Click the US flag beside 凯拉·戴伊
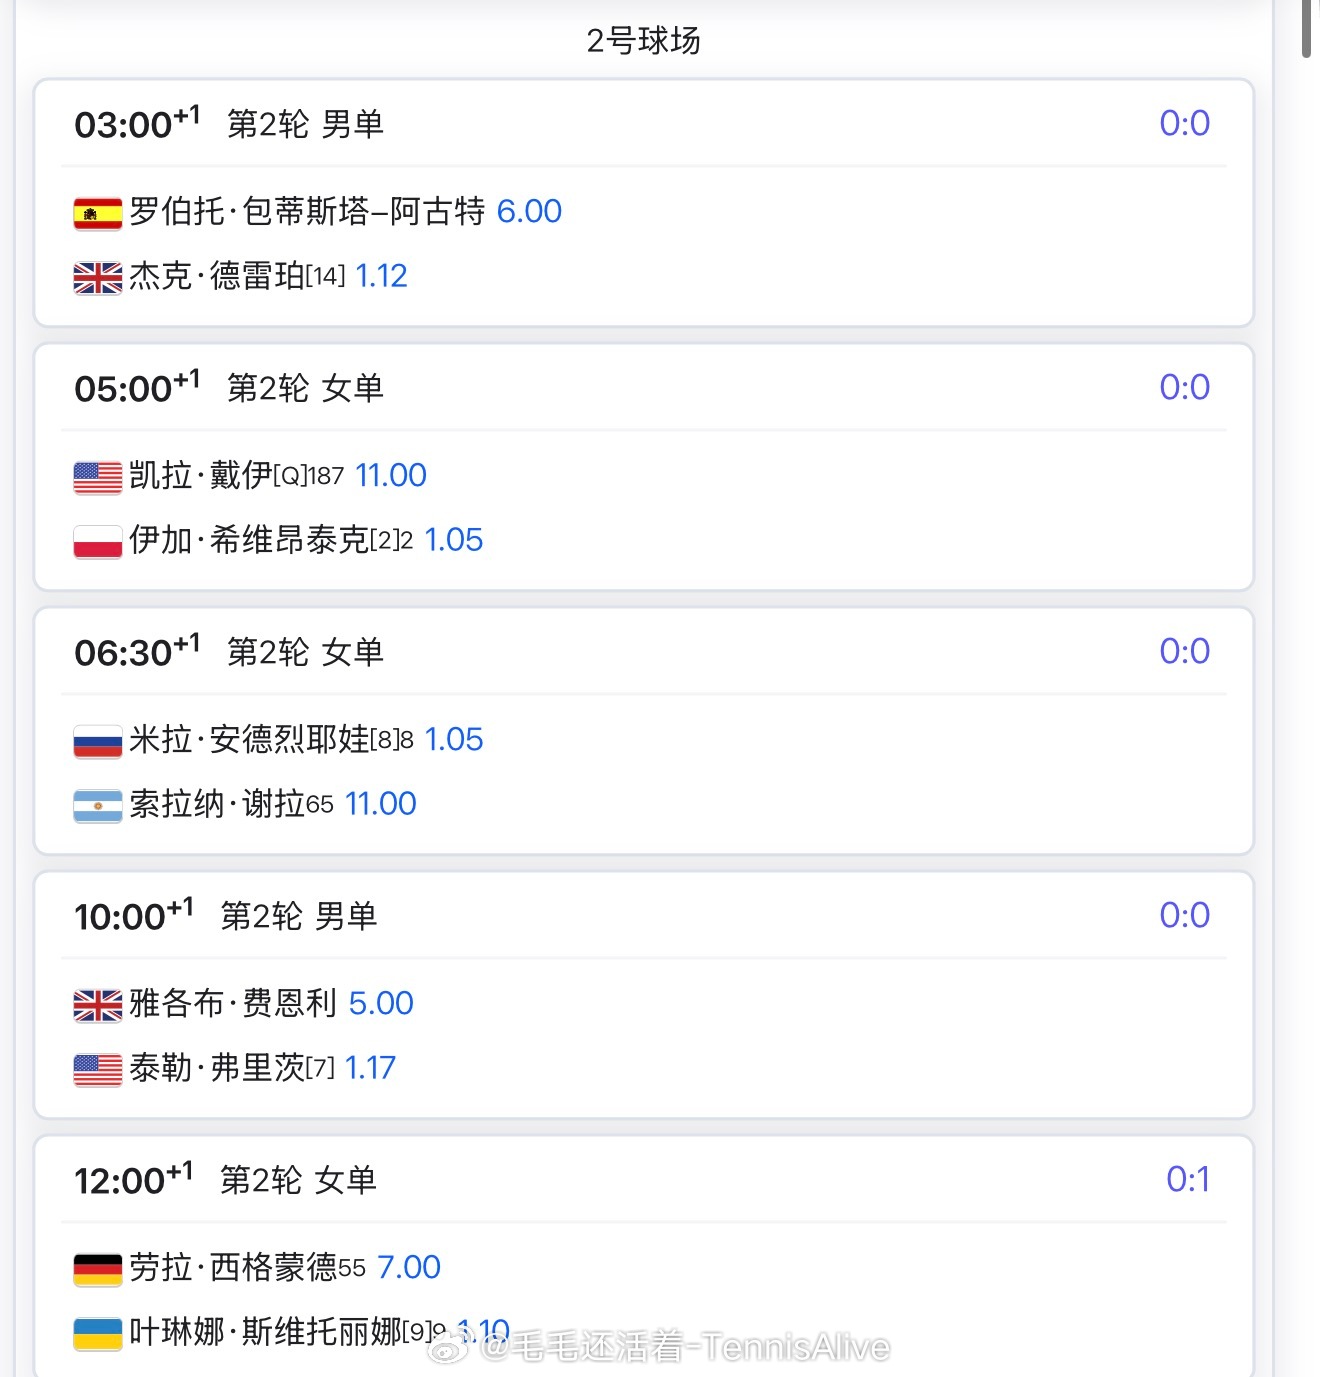The height and width of the screenshot is (1377, 1320). [98, 477]
